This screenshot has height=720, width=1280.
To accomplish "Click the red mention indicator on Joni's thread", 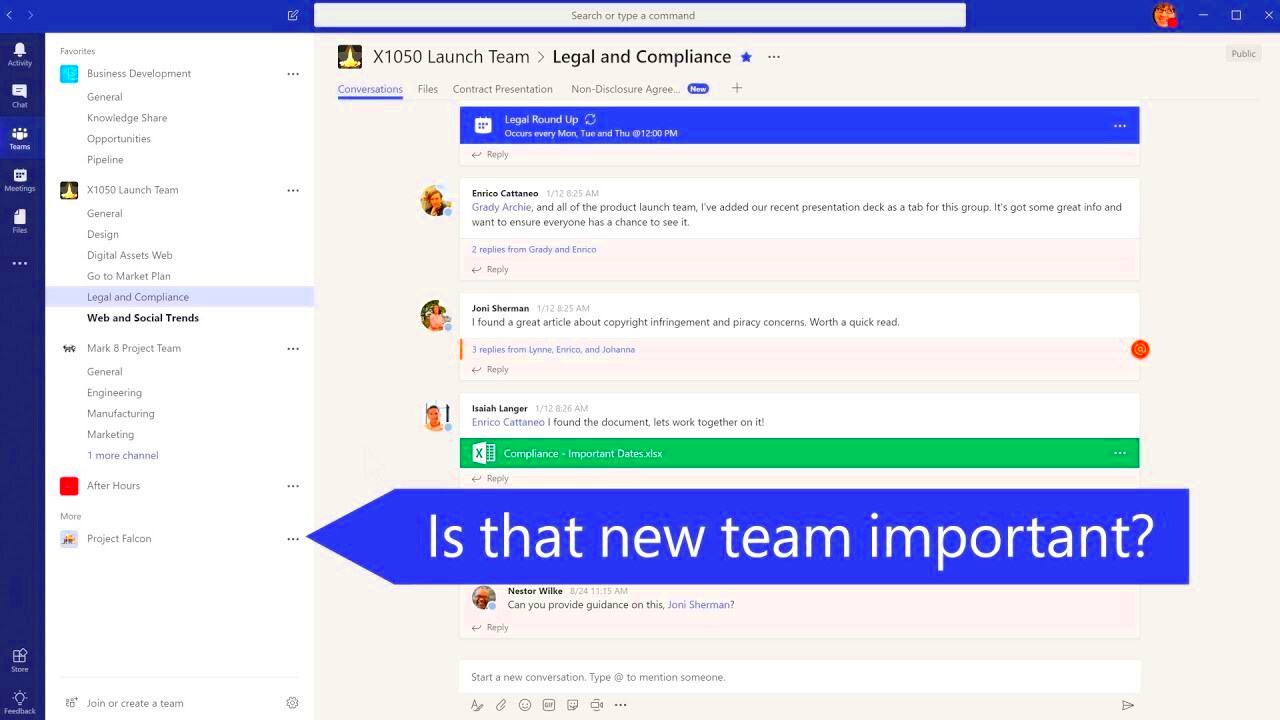I will (1140, 349).
